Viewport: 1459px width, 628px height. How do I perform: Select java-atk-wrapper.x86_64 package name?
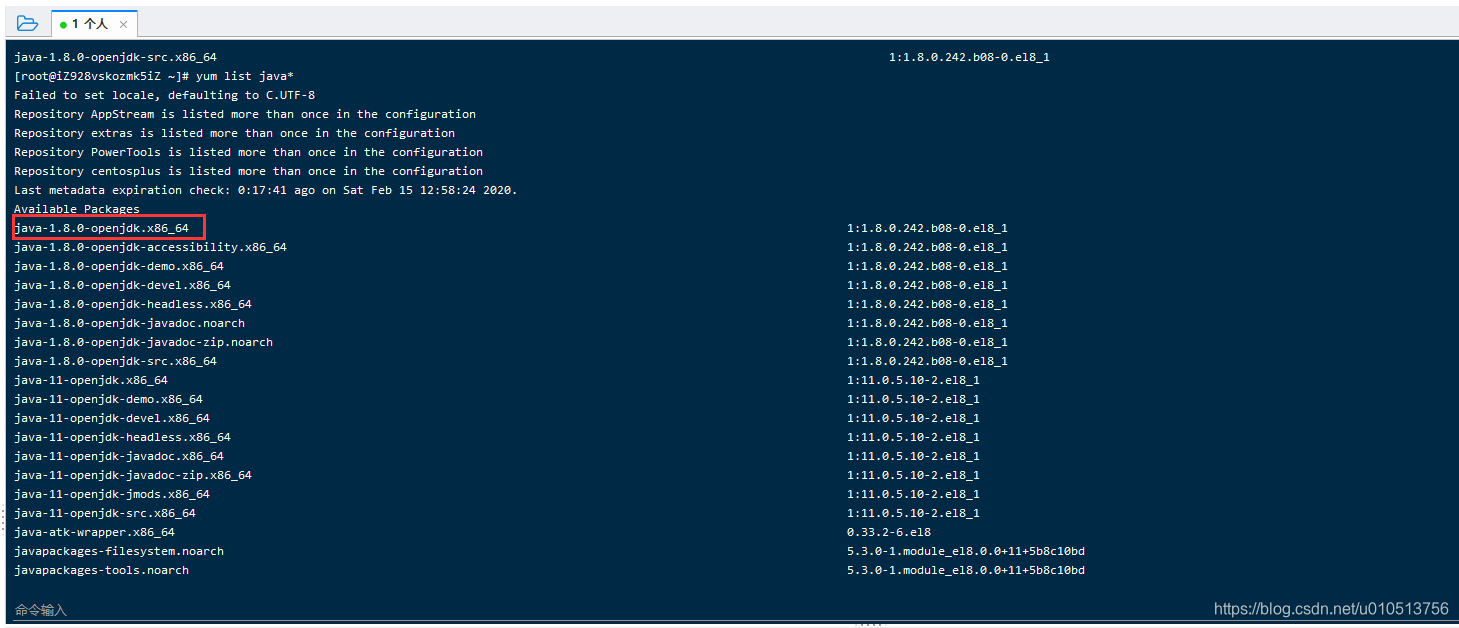pyautogui.click(x=94, y=532)
